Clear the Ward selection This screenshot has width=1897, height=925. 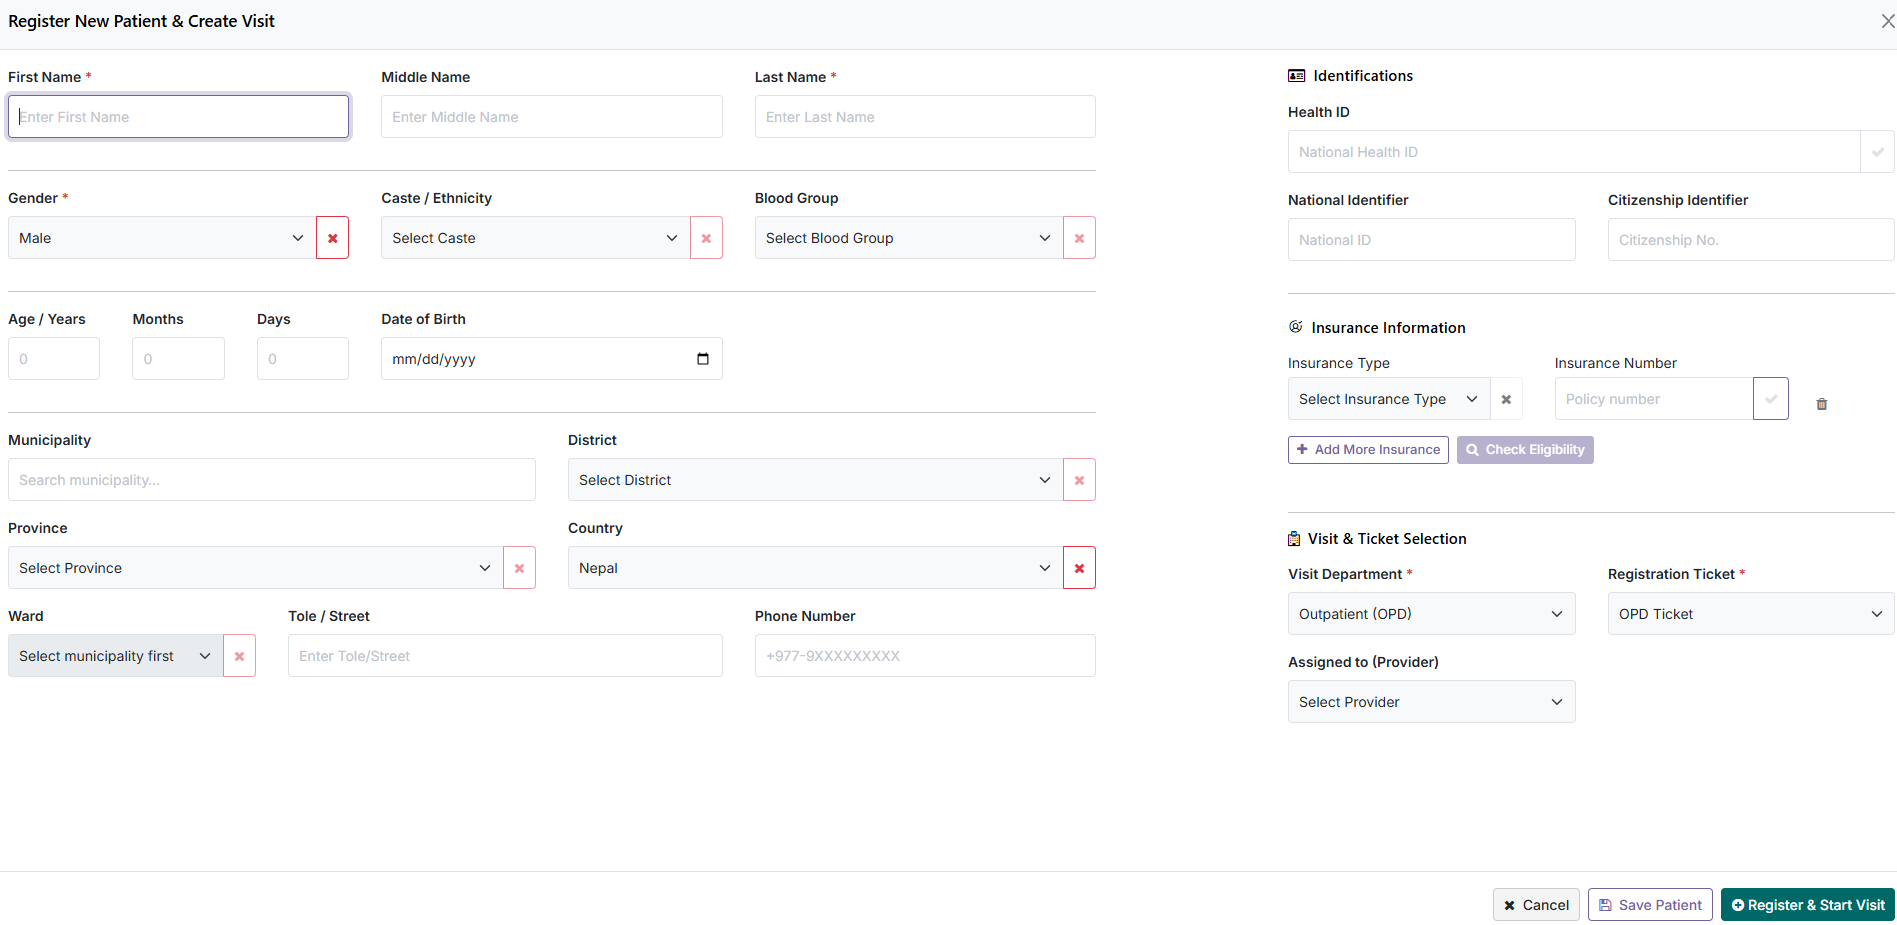click(239, 656)
